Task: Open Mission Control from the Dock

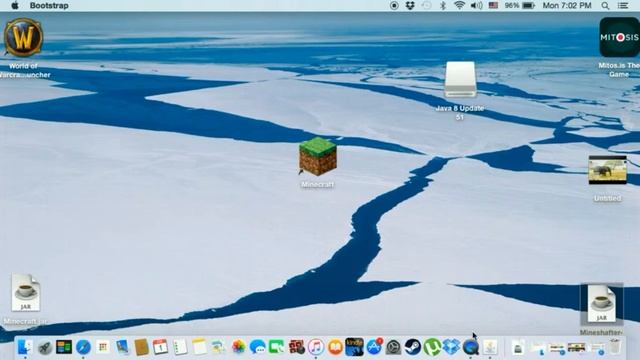Action: click(x=64, y=347)
